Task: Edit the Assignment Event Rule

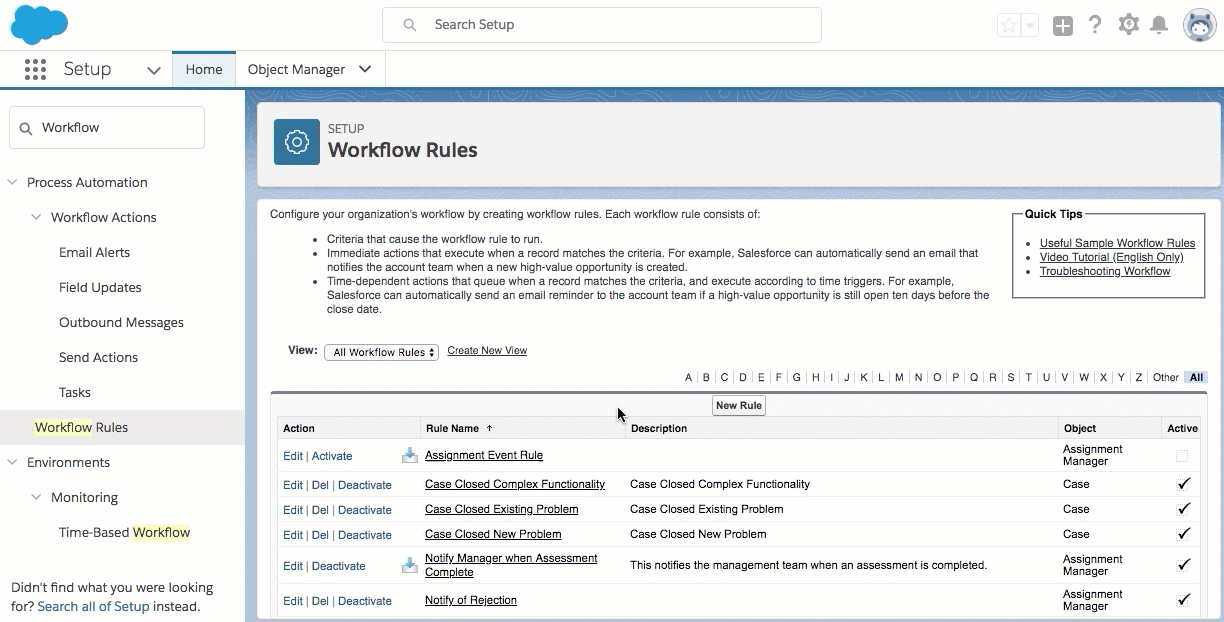Action: coord(292,456)
